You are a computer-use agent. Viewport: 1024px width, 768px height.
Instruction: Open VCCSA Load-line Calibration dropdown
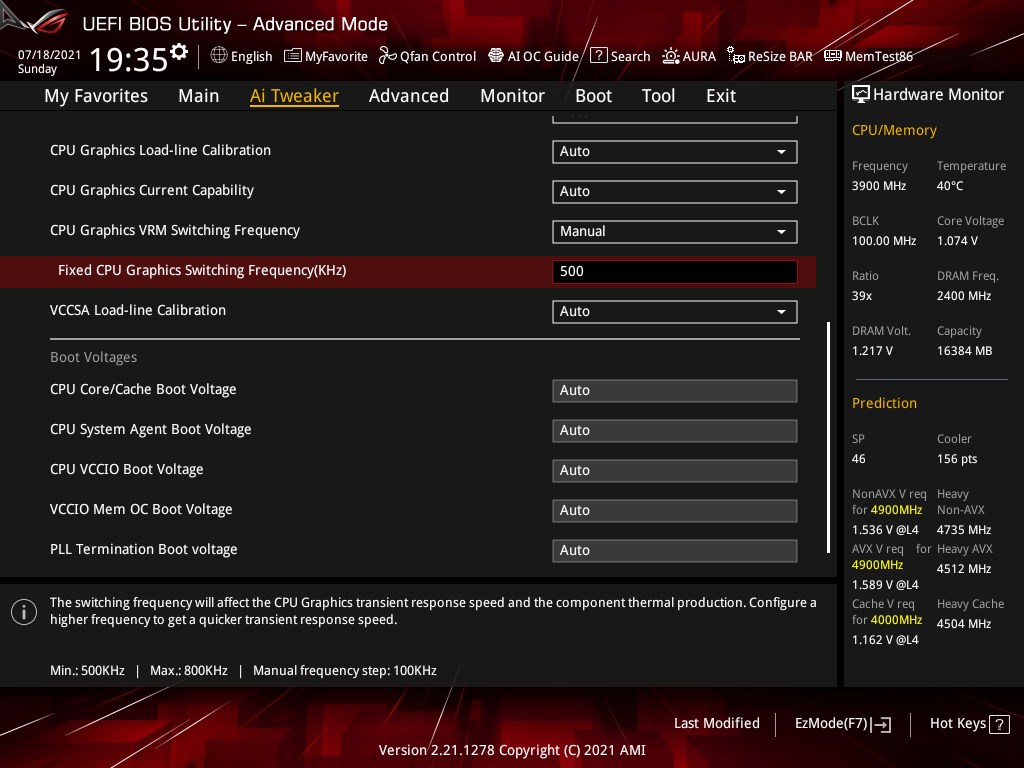point(674,311)
